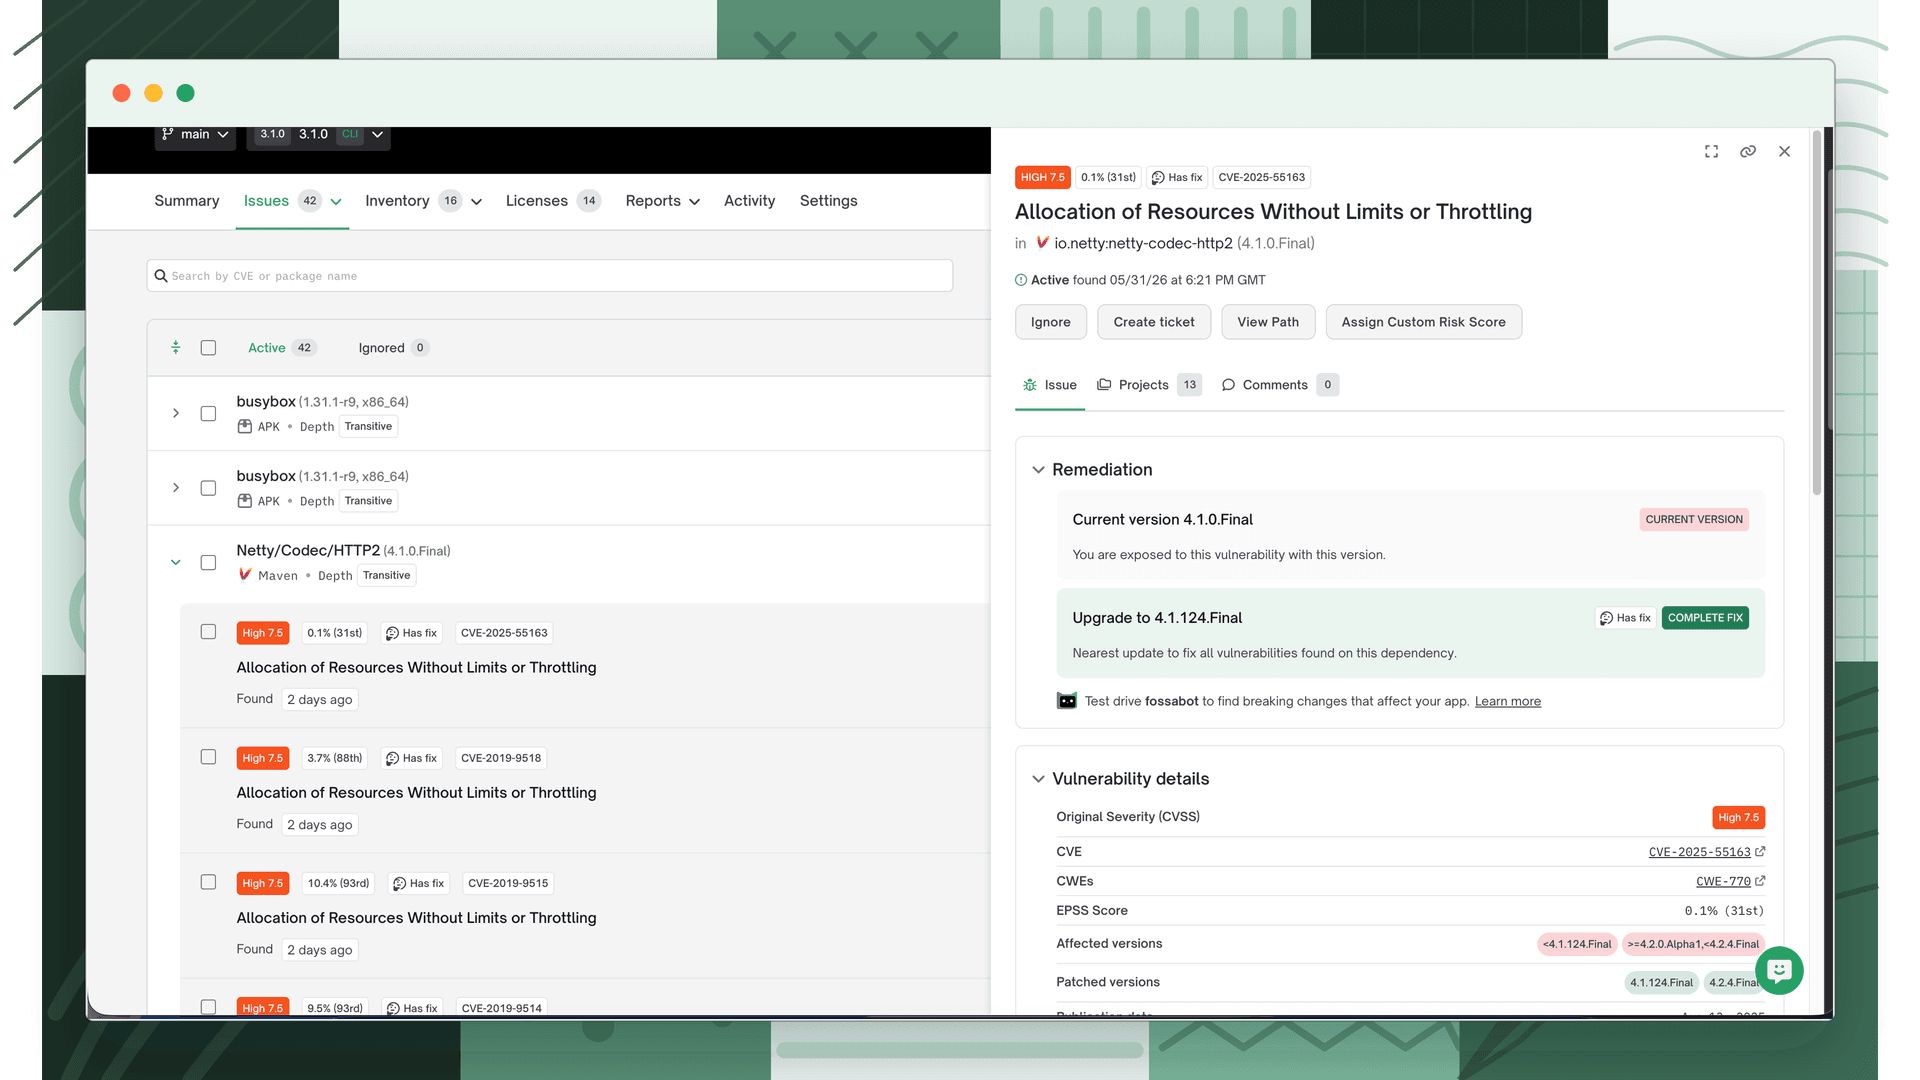Click the Has fix badge in panel header
Screen dimensions: 1920x1080
(x=1177, y=177)
